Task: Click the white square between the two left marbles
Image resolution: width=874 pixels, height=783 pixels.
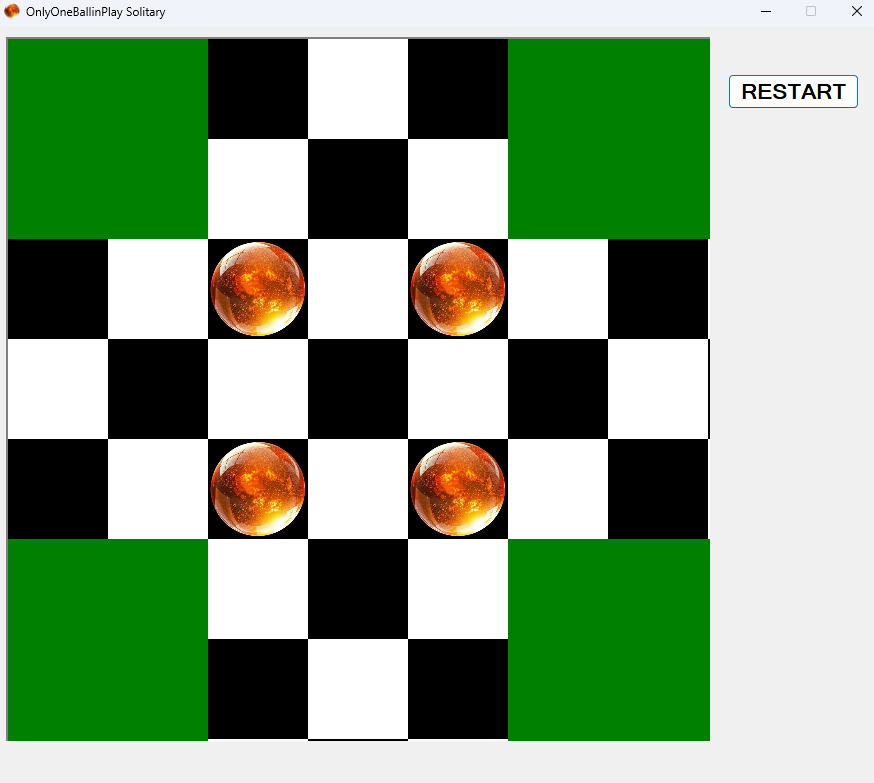Action: (258, 389)
